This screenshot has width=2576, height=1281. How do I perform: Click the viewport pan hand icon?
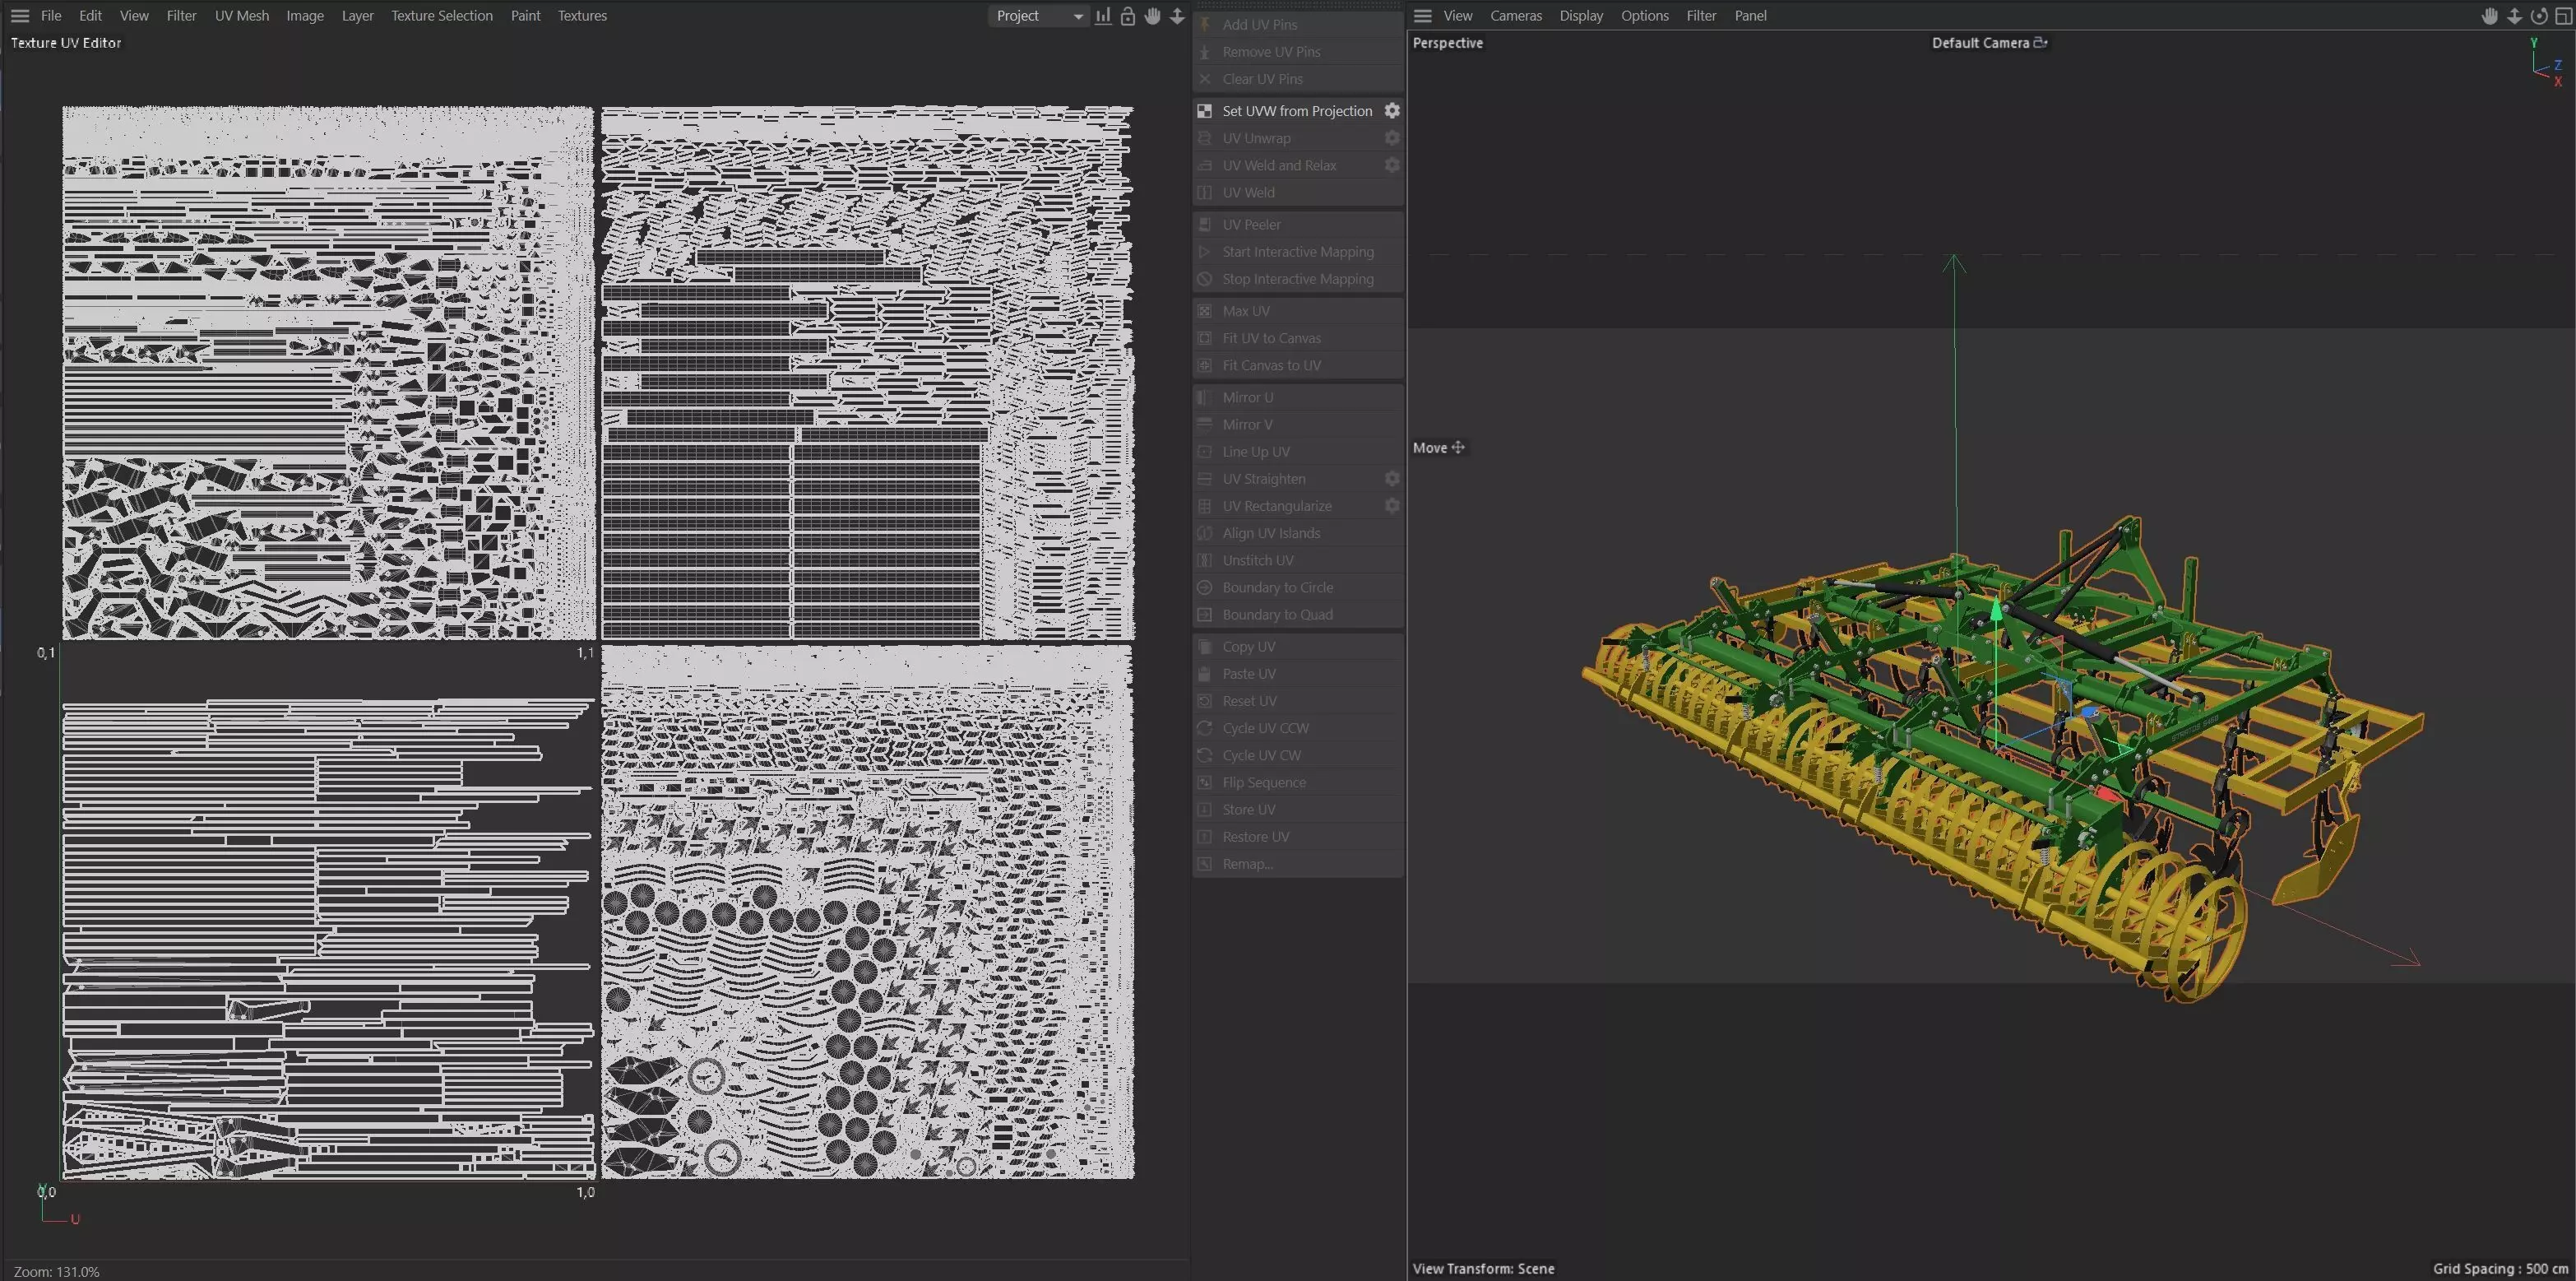point(2489,16)
